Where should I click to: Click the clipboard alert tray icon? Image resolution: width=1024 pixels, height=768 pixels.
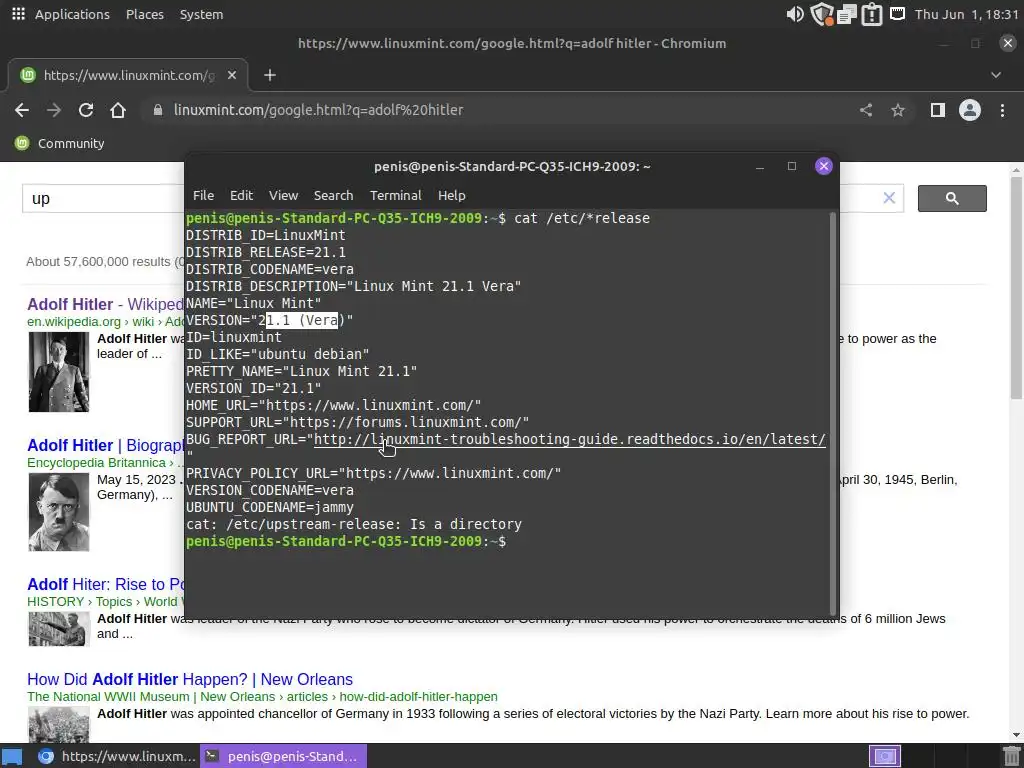click(872, 14)
